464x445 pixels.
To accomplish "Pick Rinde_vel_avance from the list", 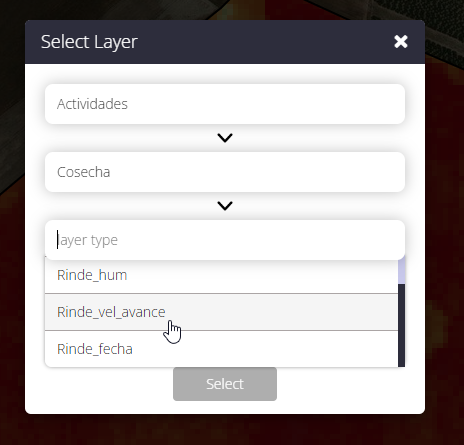I will point(221,312).
